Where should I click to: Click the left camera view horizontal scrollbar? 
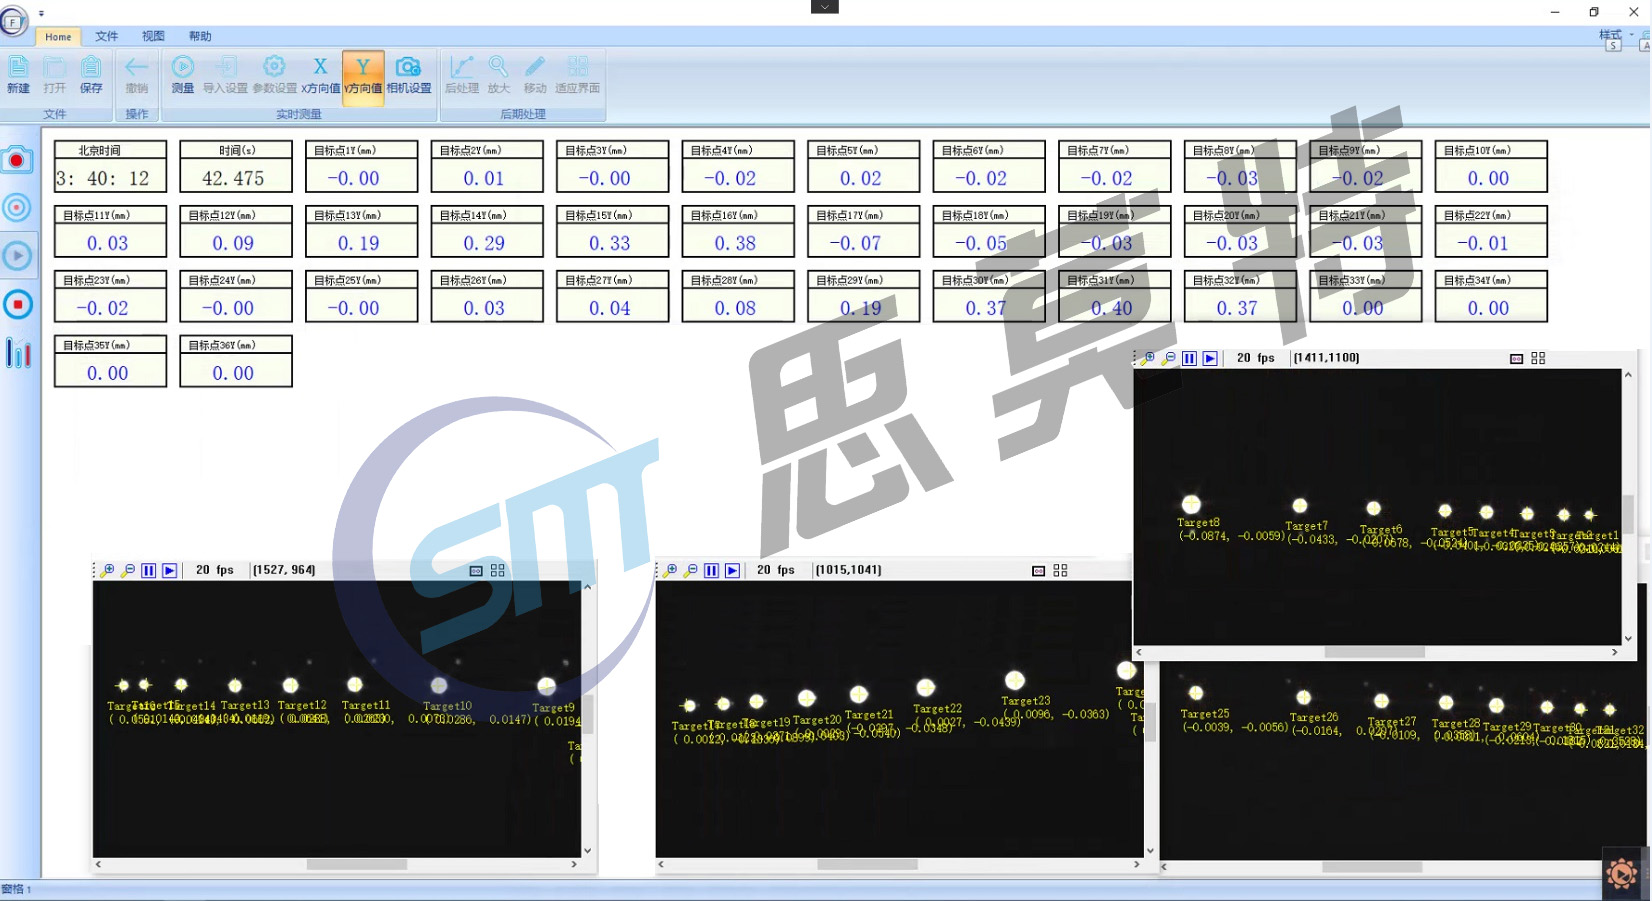(x=356, y=864)
